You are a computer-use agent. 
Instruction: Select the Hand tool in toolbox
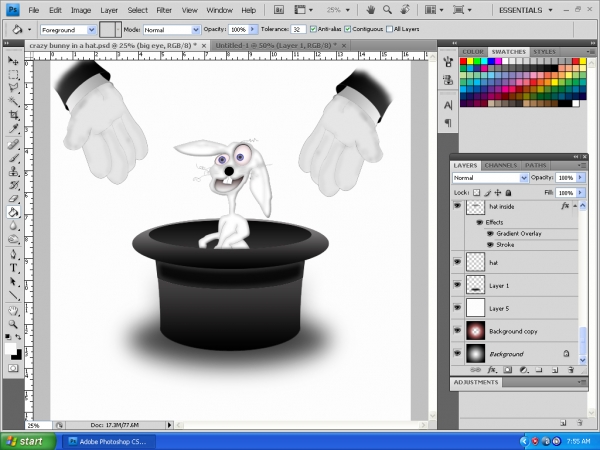(x=13, y=310)
